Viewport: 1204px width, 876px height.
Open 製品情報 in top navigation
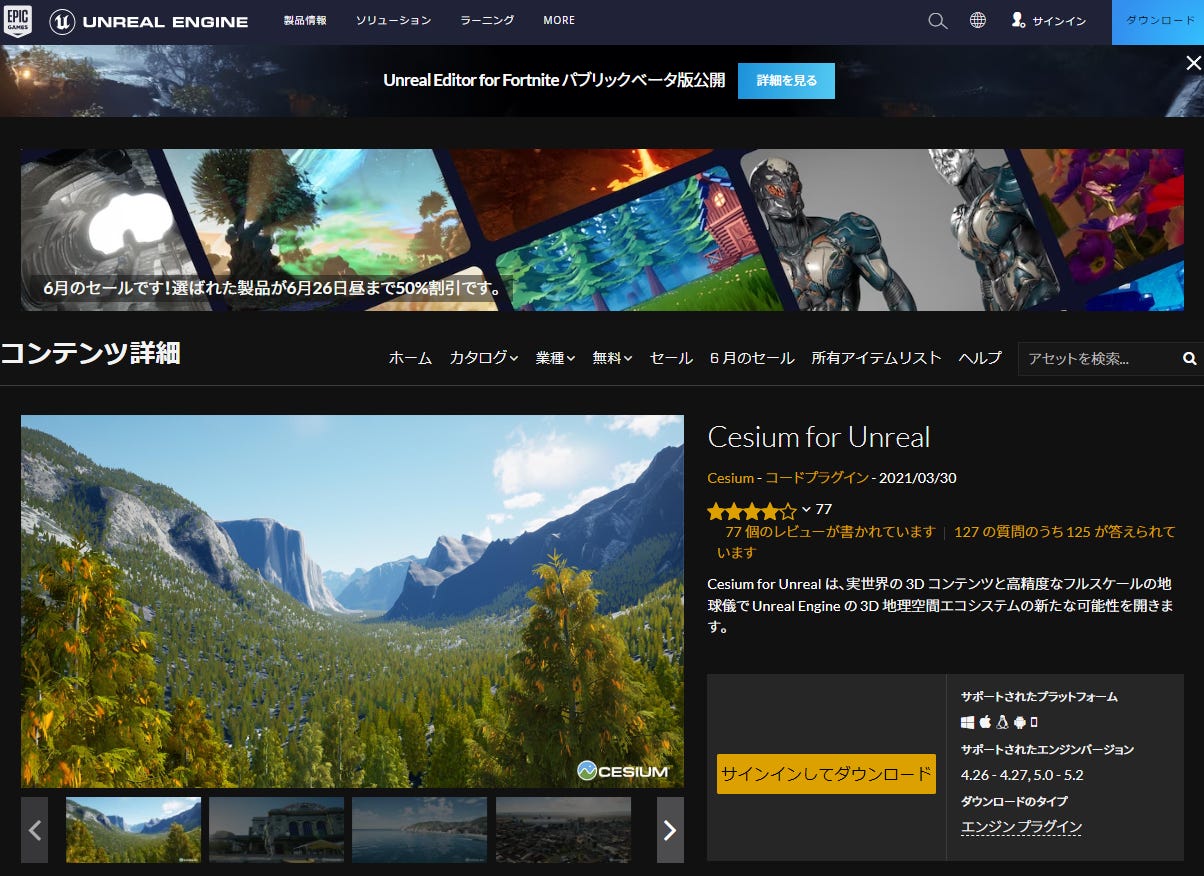(x=305, y=20)
